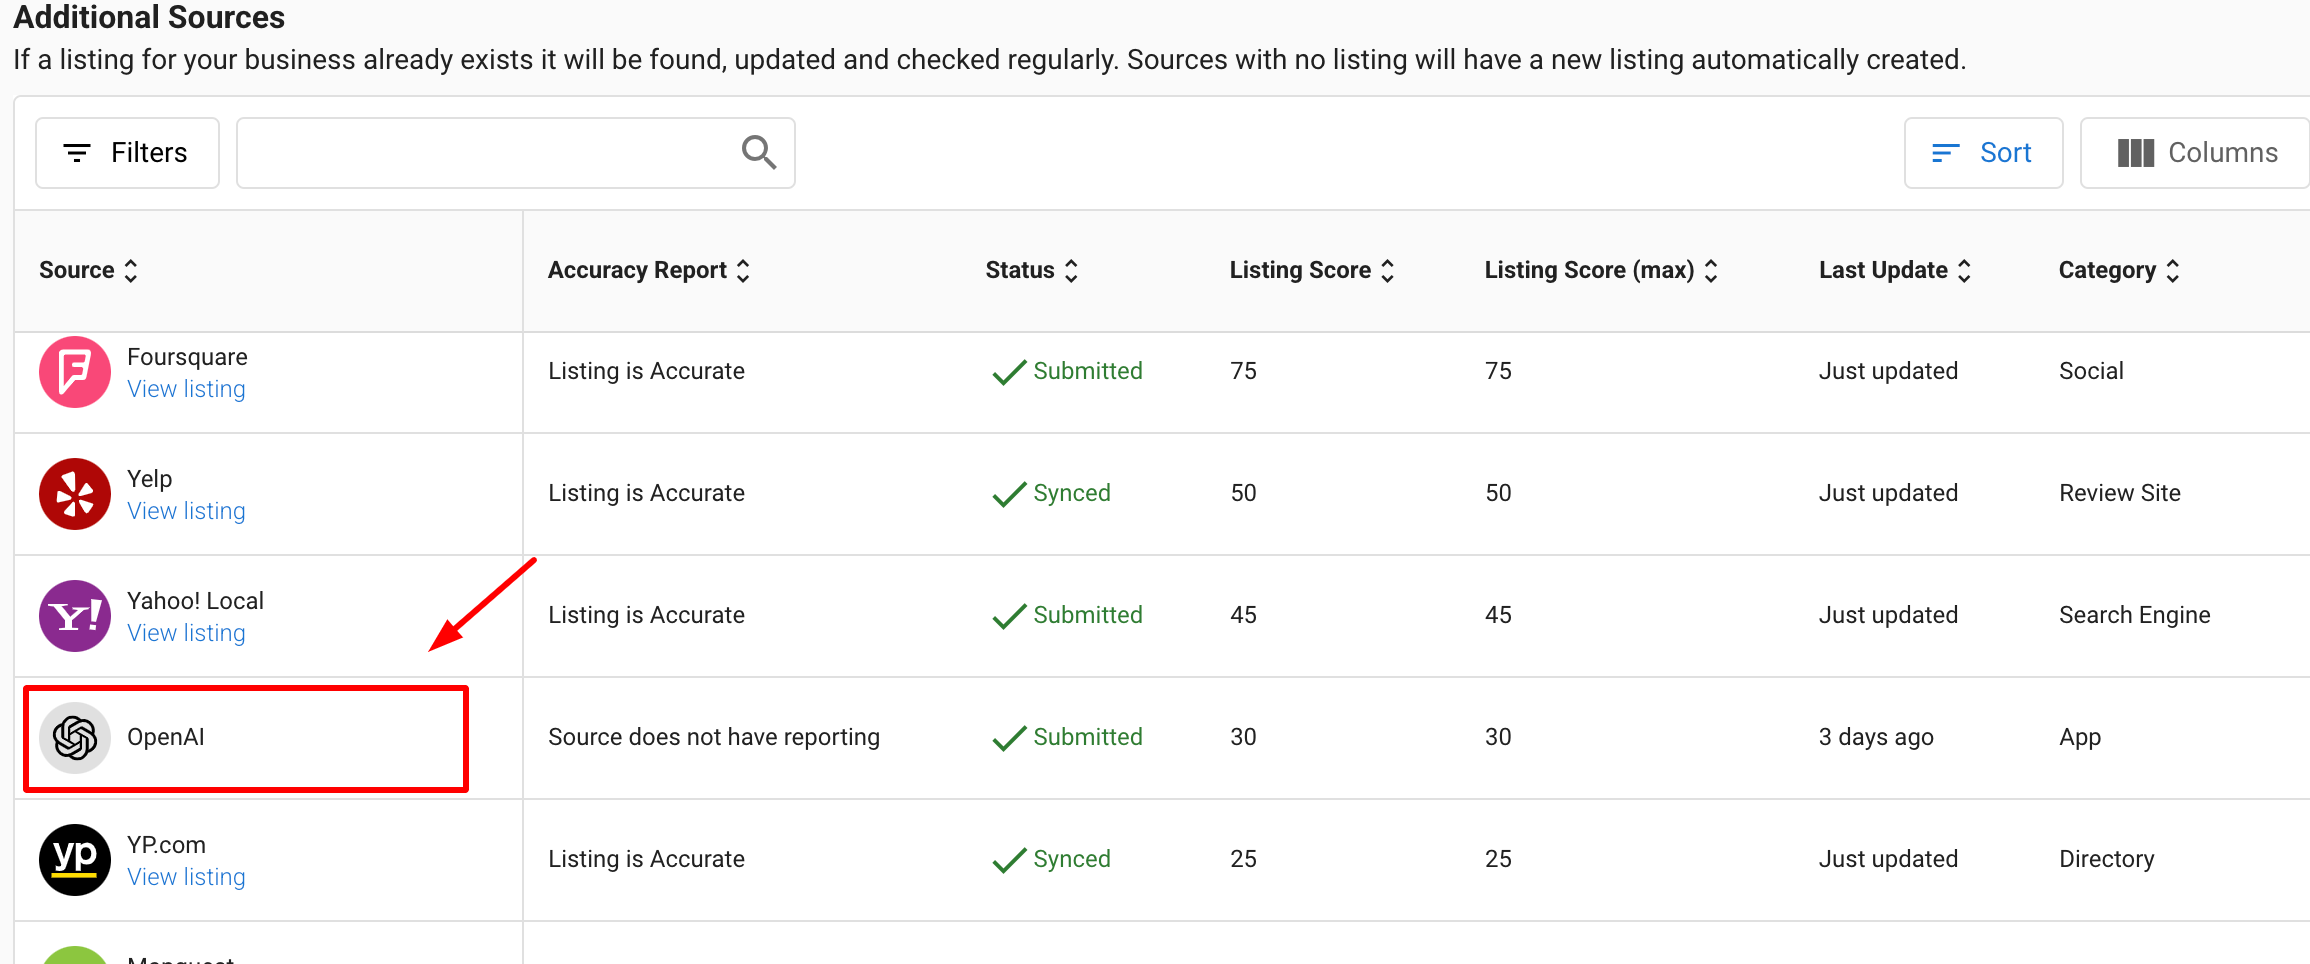Click the green checkmark in Yahoo! Local row
2310x964 pixels.
tap(1009, 616)
